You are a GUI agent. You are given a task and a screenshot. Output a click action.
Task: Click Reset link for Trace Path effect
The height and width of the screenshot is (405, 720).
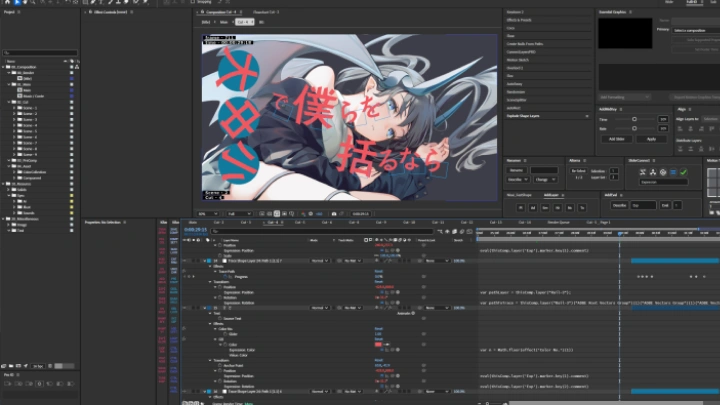pyautogui.click(x=378, y=271)
